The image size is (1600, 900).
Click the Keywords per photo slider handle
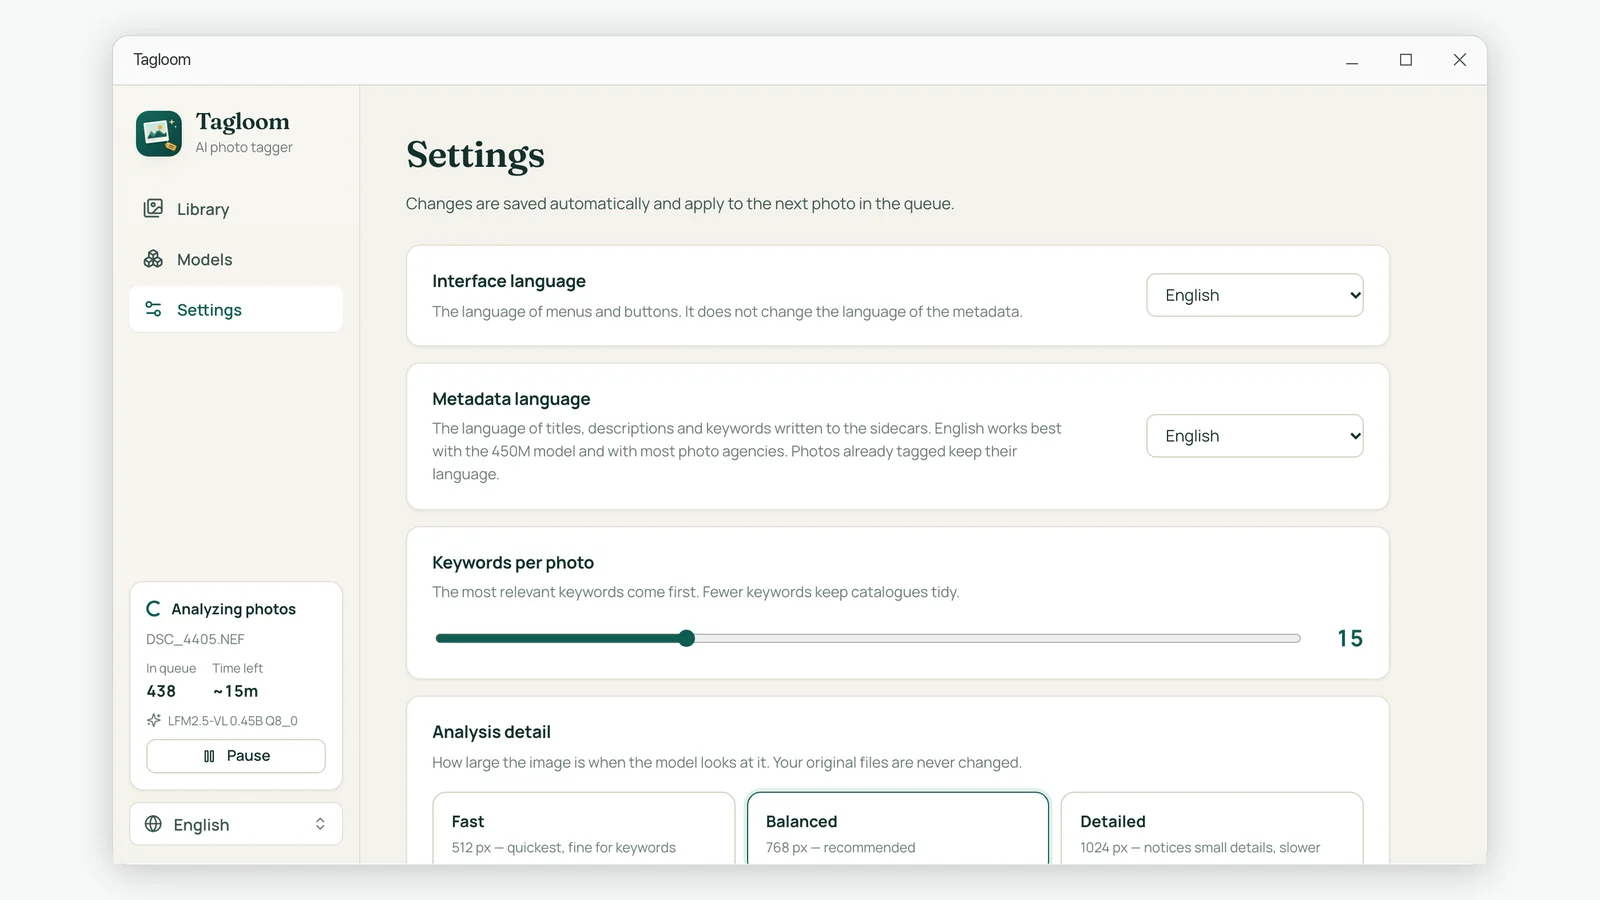point(686,638)
